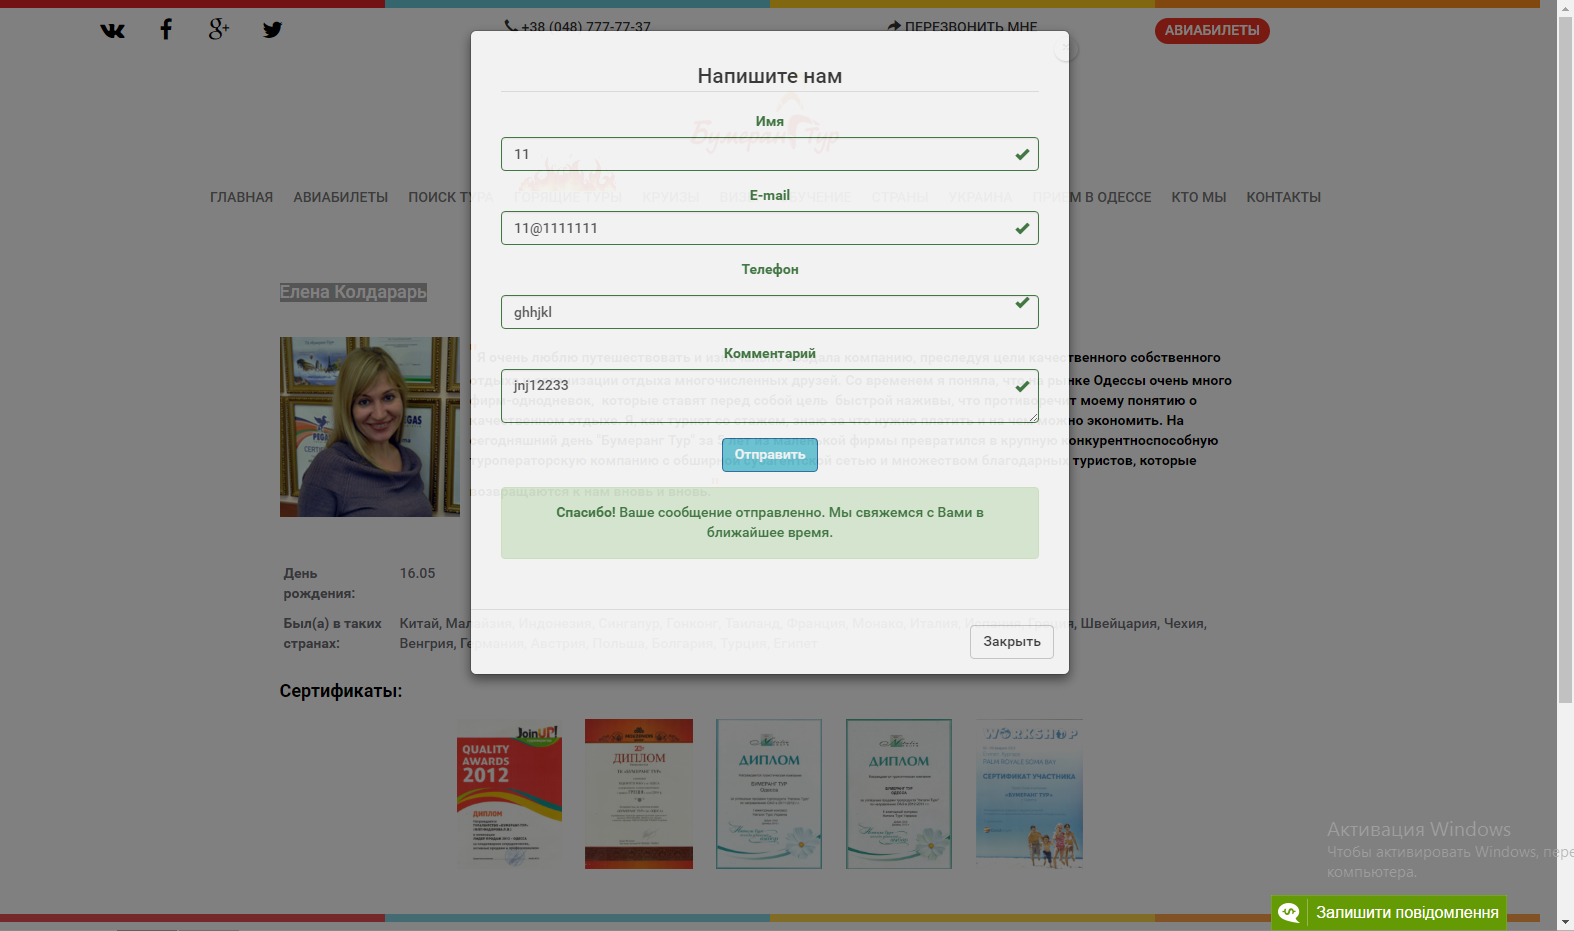This screenshot has height=931, width=1574.
Task: Open the КТО МЫ navigation item
Action: (1198, 198)
